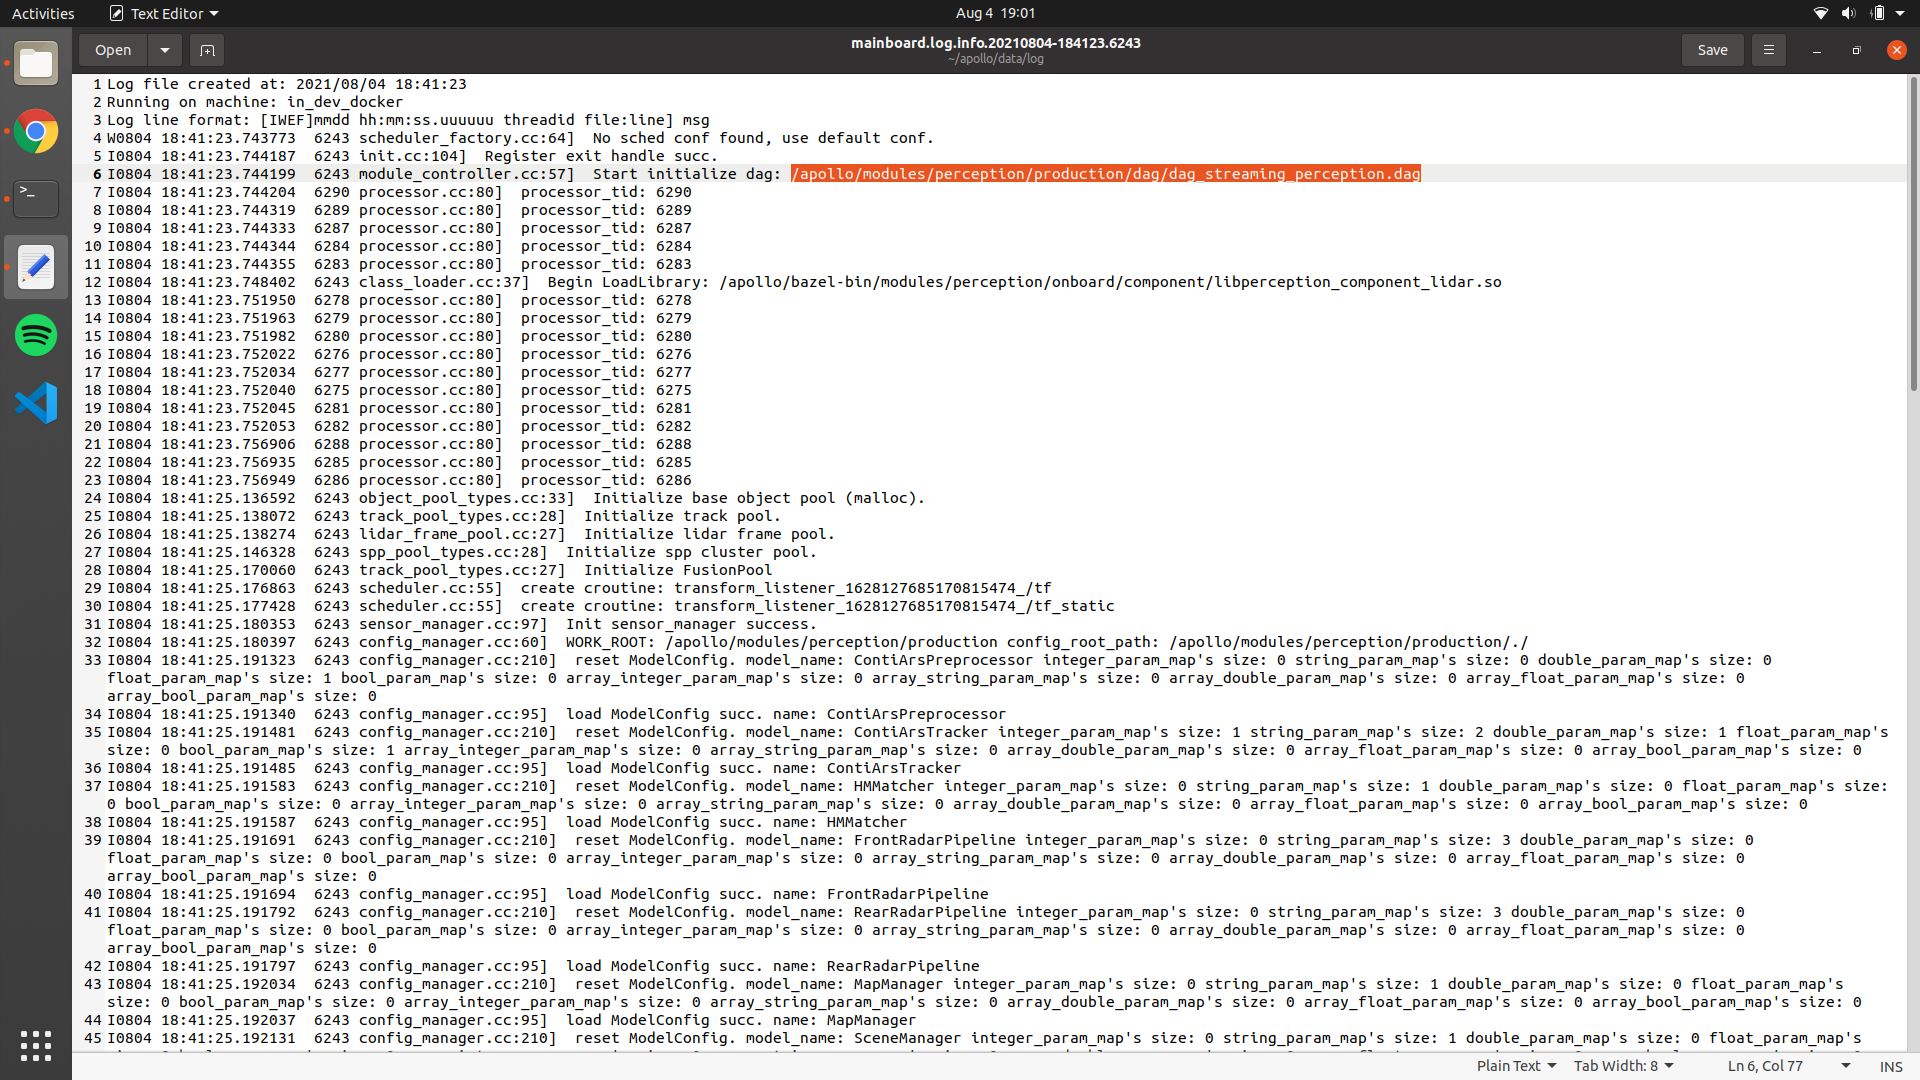The height and width of the screenshot is (1080, 1920).
Task: Open the line and column position dropdown
Action: 1788,1065
